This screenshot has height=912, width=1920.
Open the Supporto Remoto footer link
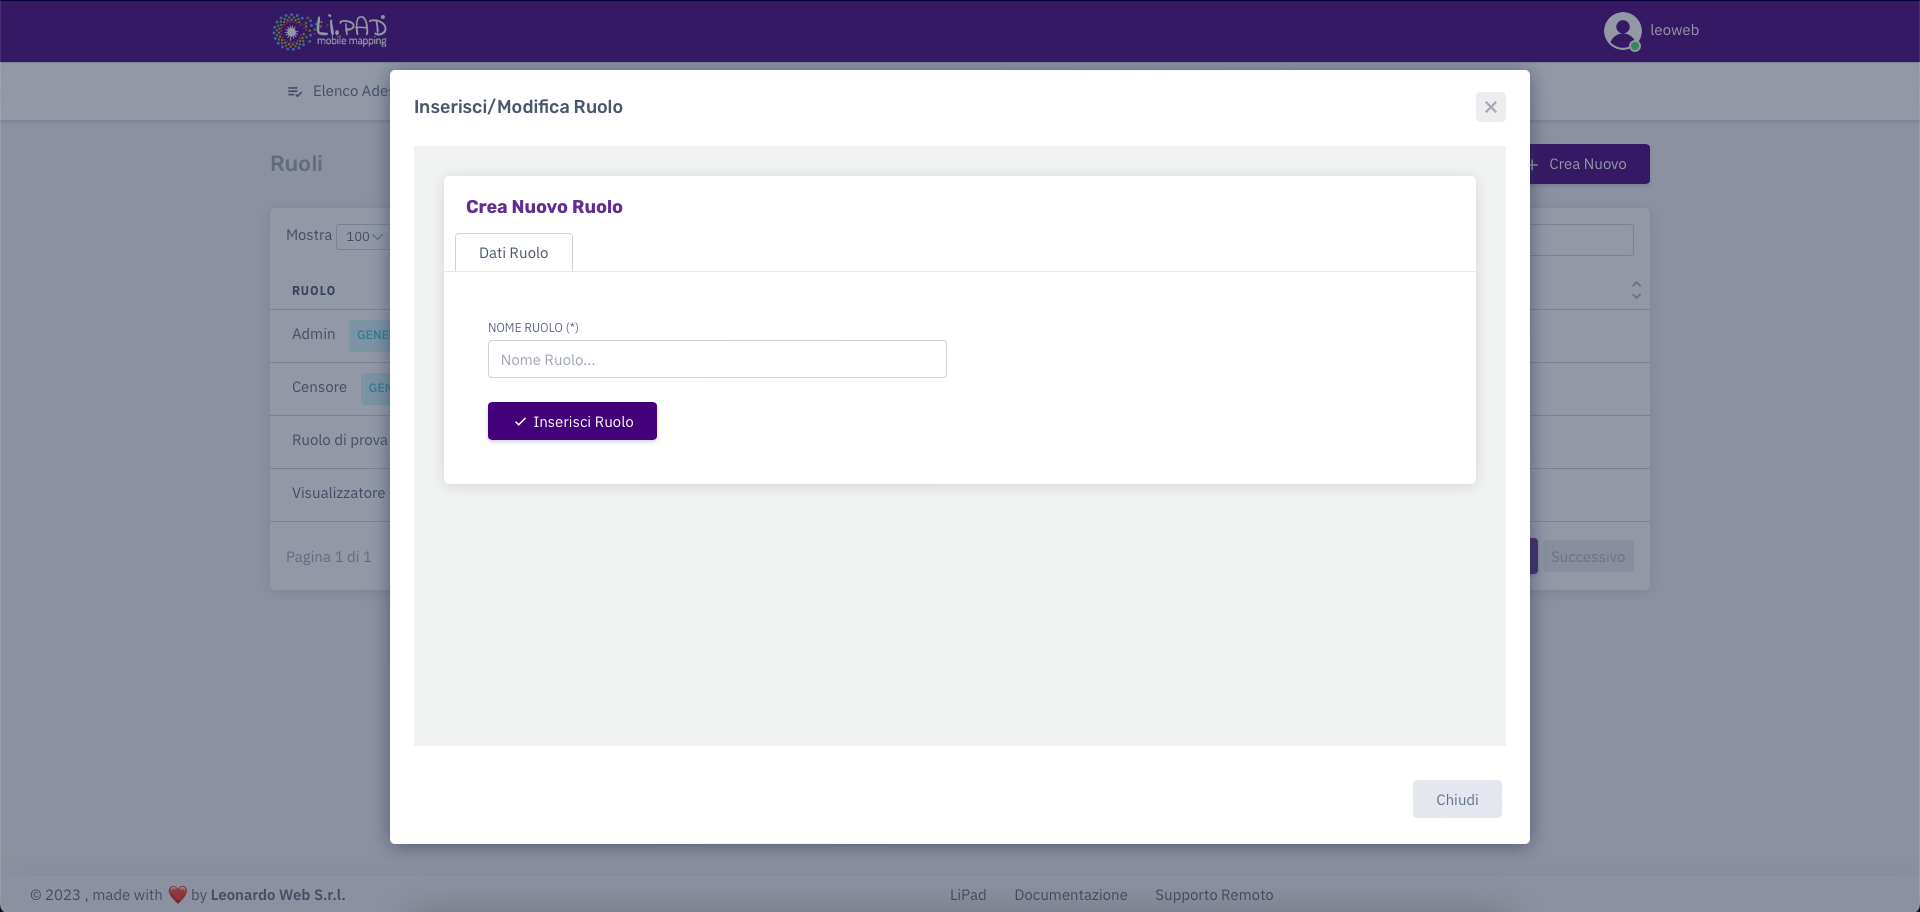(1214, 895)
